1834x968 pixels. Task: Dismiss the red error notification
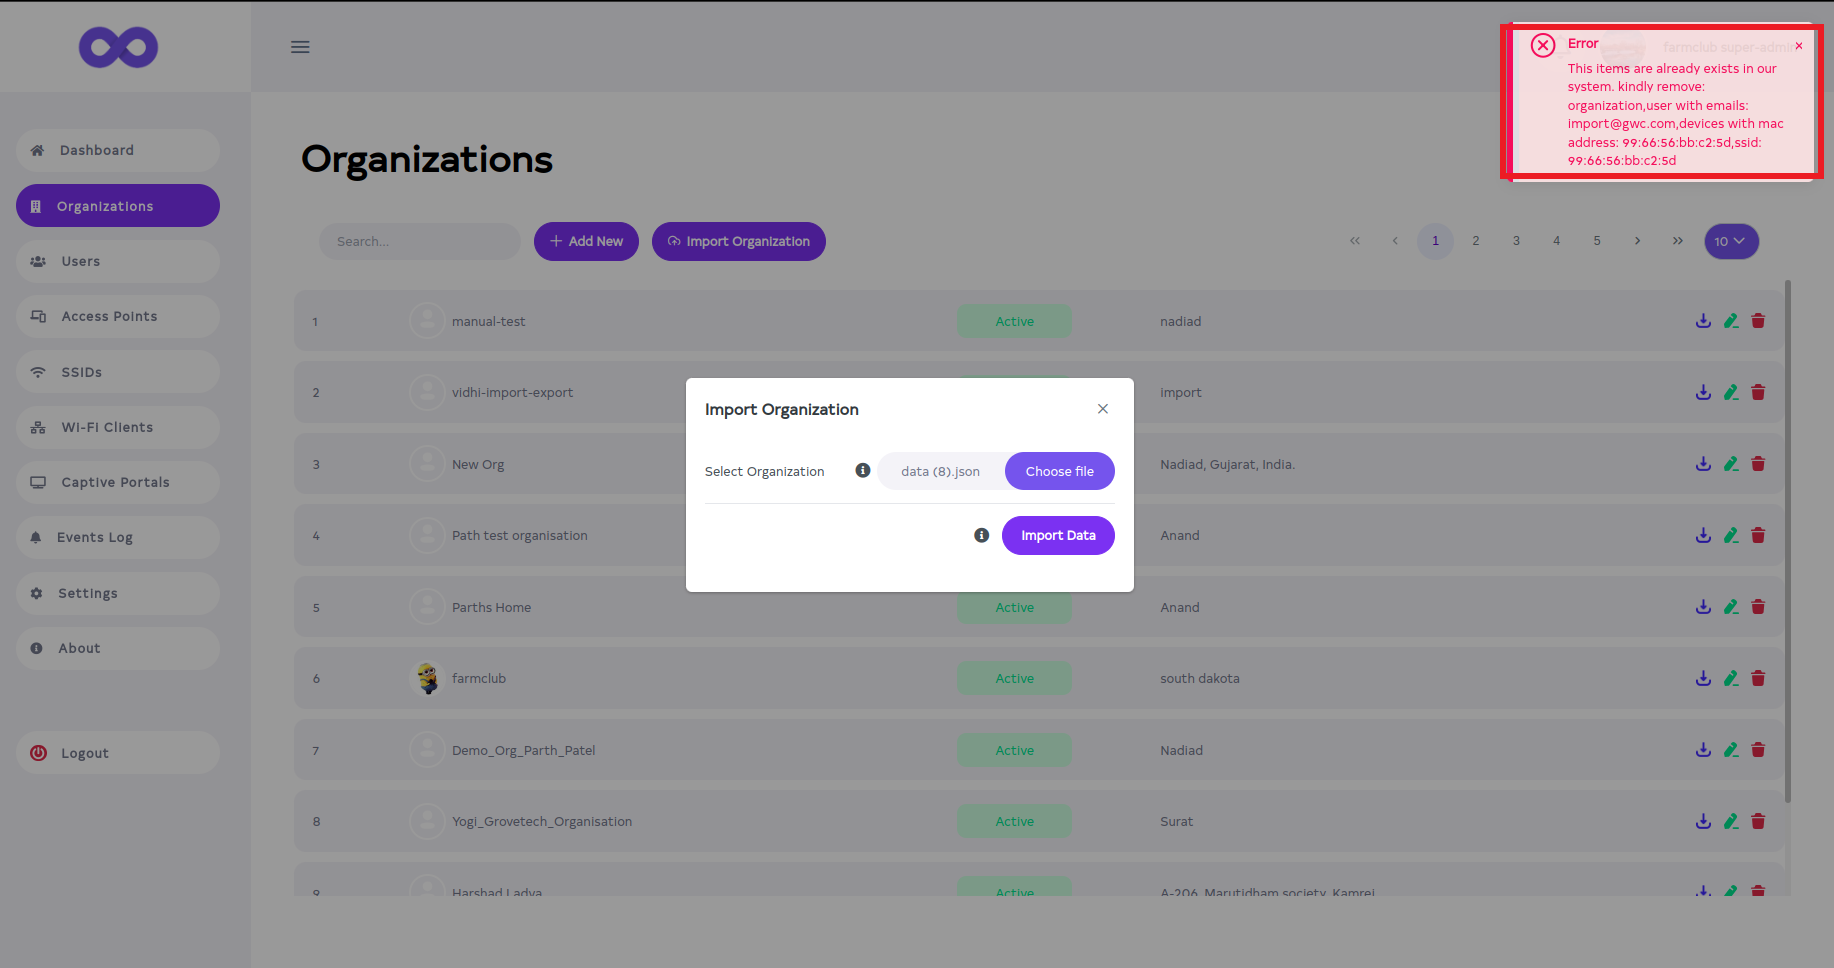click(1798, 46)
